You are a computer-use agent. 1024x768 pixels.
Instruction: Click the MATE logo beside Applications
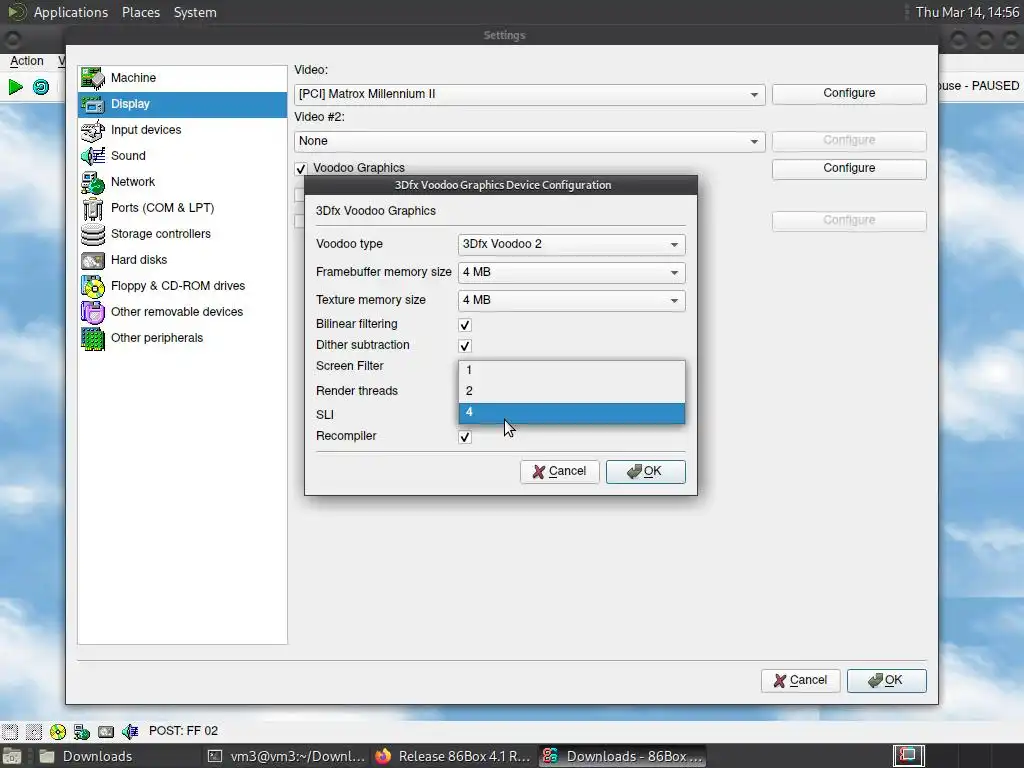(17, 12)
